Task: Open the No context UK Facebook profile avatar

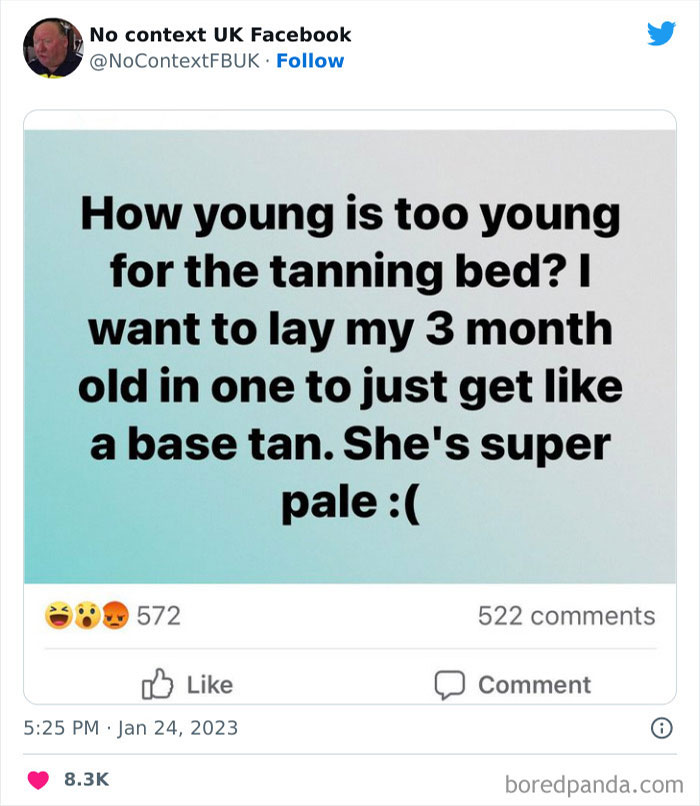Action: click(51, 47)
